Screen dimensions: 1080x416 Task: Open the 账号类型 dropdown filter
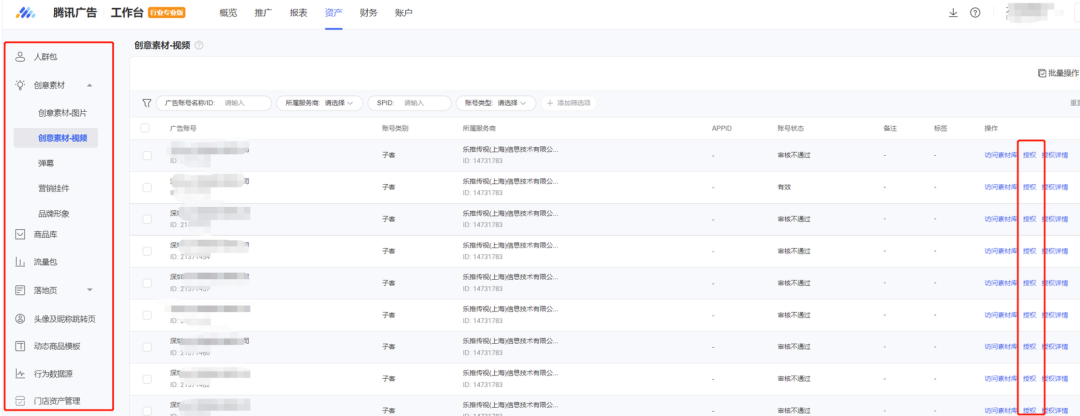click(496, 103)
